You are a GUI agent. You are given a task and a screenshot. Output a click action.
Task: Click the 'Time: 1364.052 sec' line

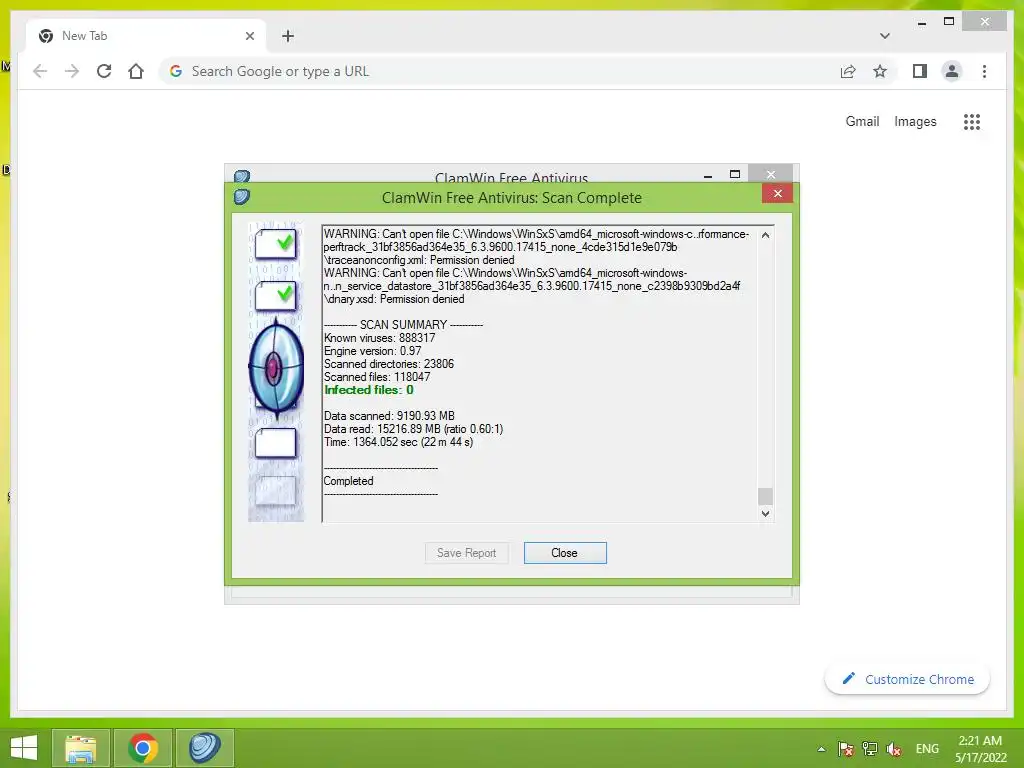pyautogui.click(x=398, y=442)
